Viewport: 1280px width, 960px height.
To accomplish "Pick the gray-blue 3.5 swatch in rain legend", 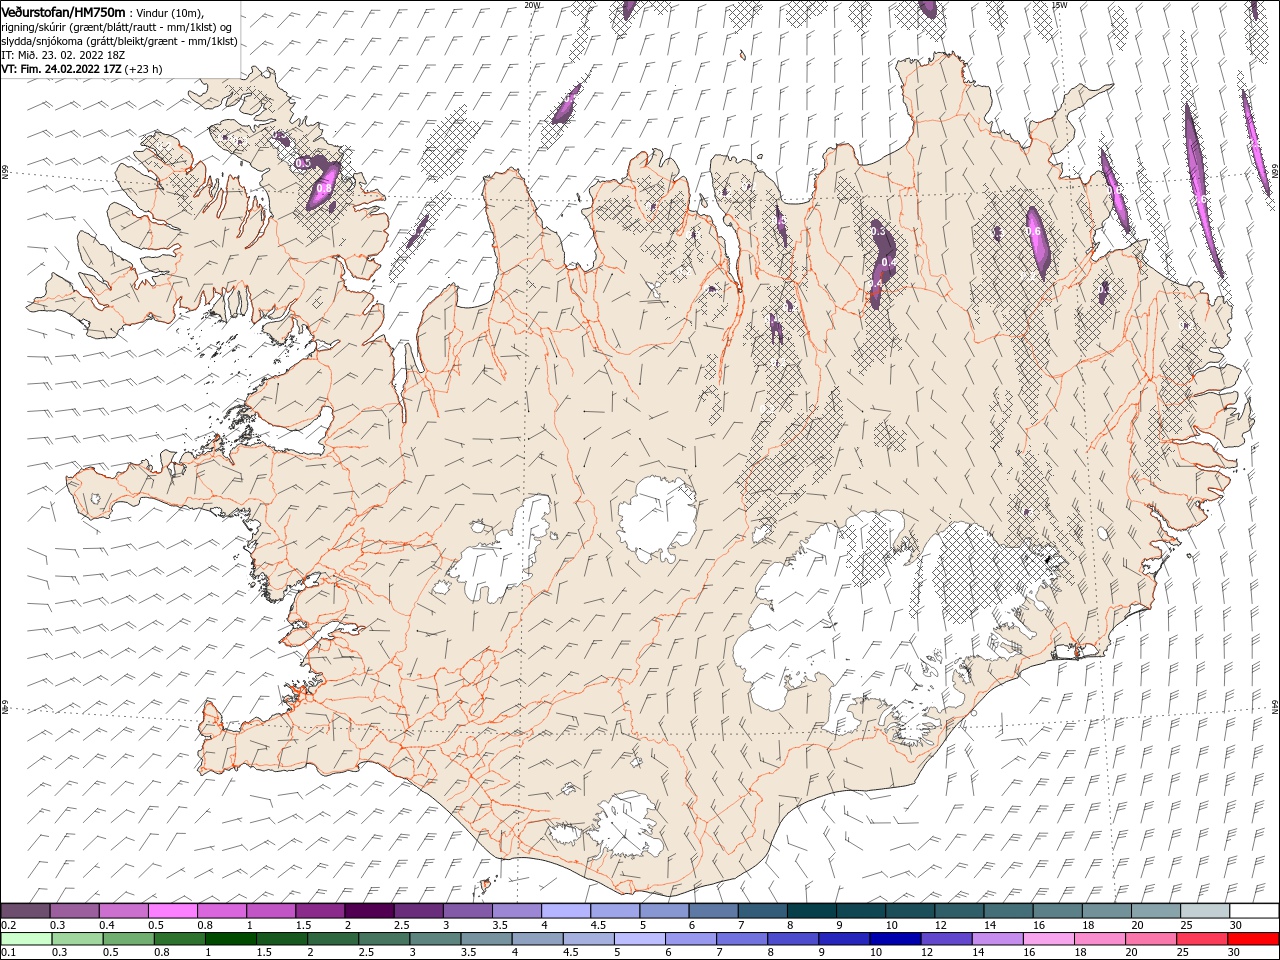I will coord(486,939).
